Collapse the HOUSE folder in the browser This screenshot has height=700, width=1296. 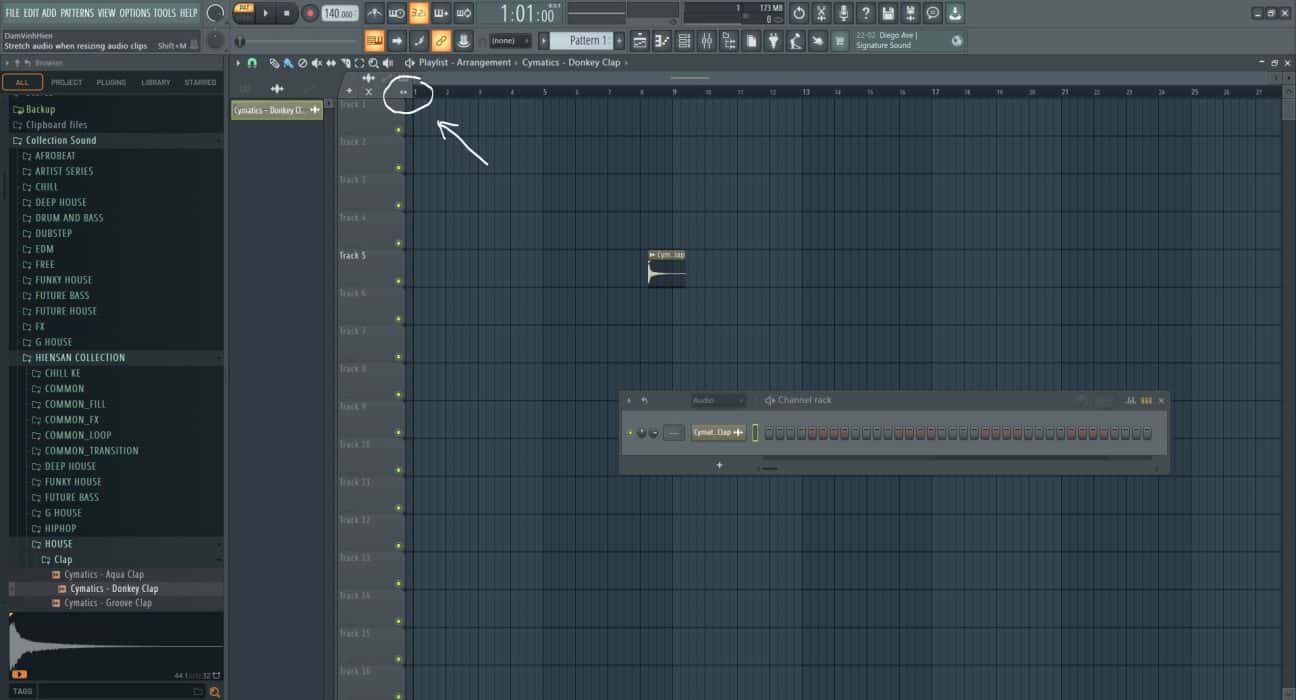tap(56, 543)
